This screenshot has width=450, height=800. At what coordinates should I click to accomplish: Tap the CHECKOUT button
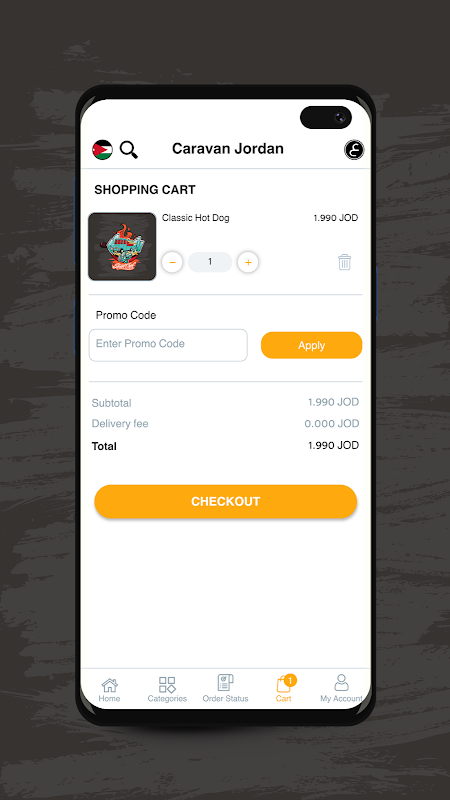226,502
